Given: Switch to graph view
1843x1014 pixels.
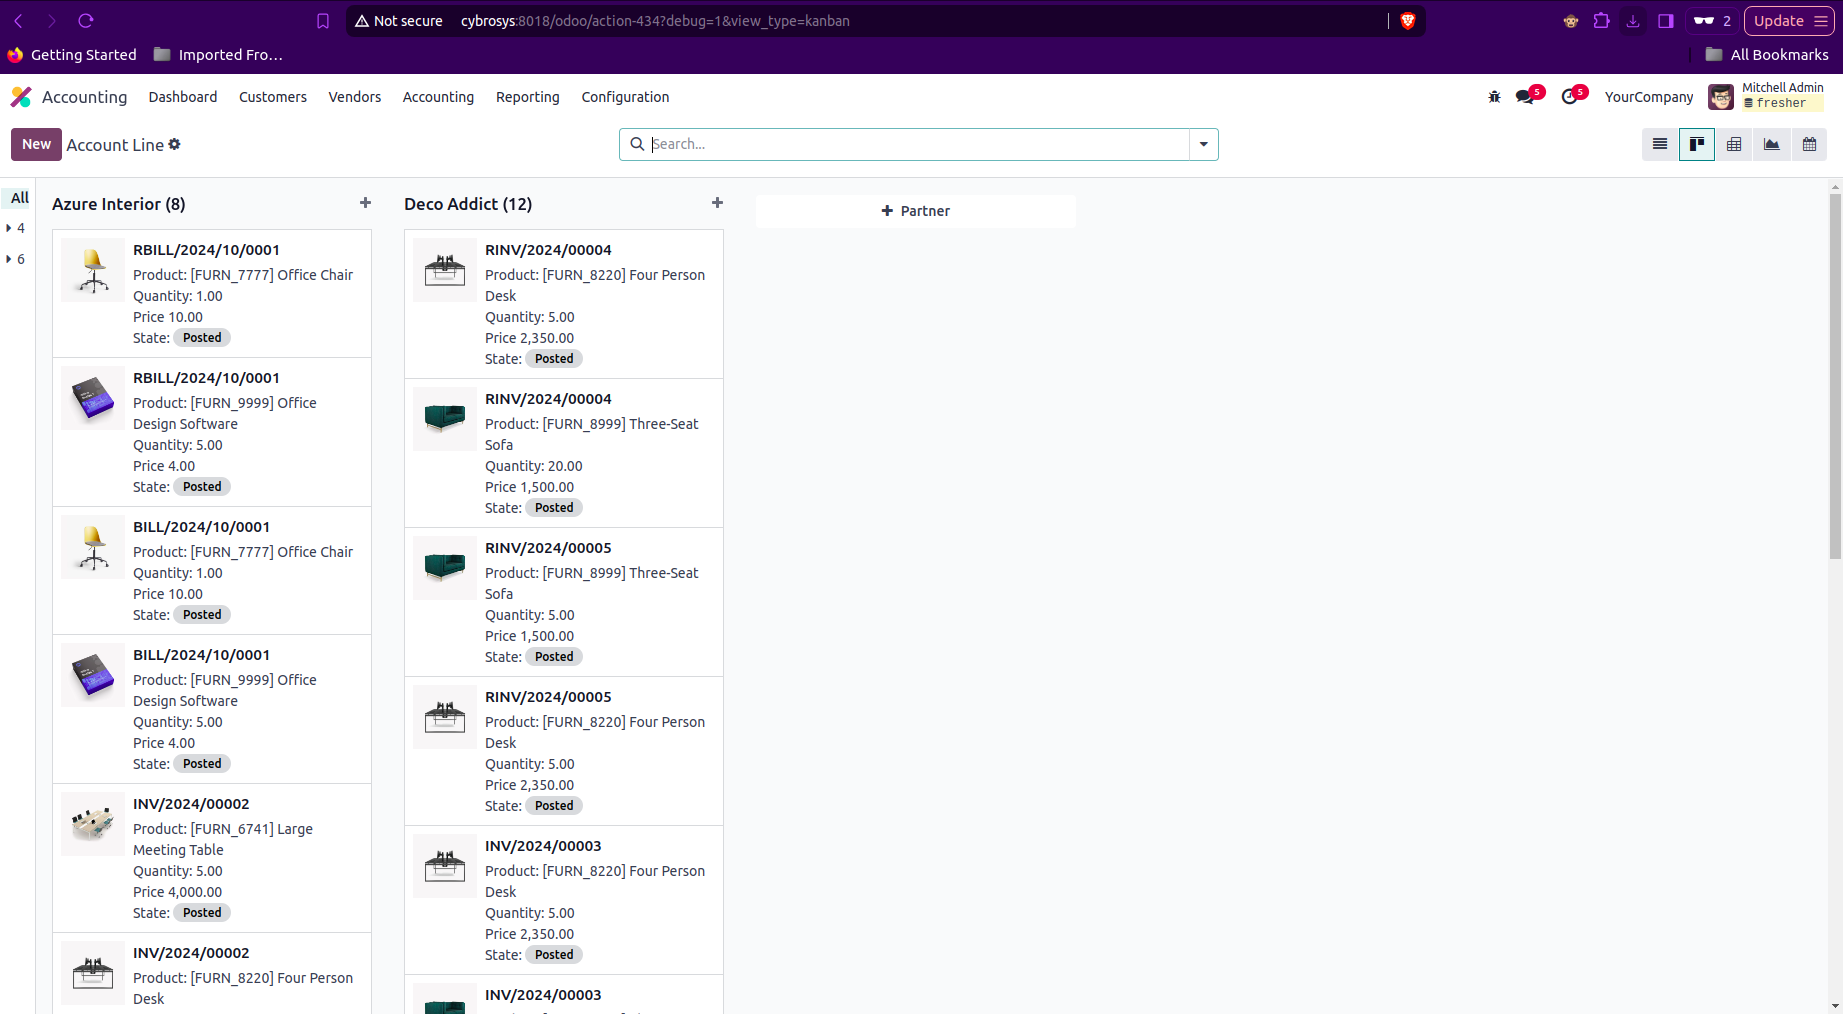Looking at the screenshot, I should pos(1771,145).
